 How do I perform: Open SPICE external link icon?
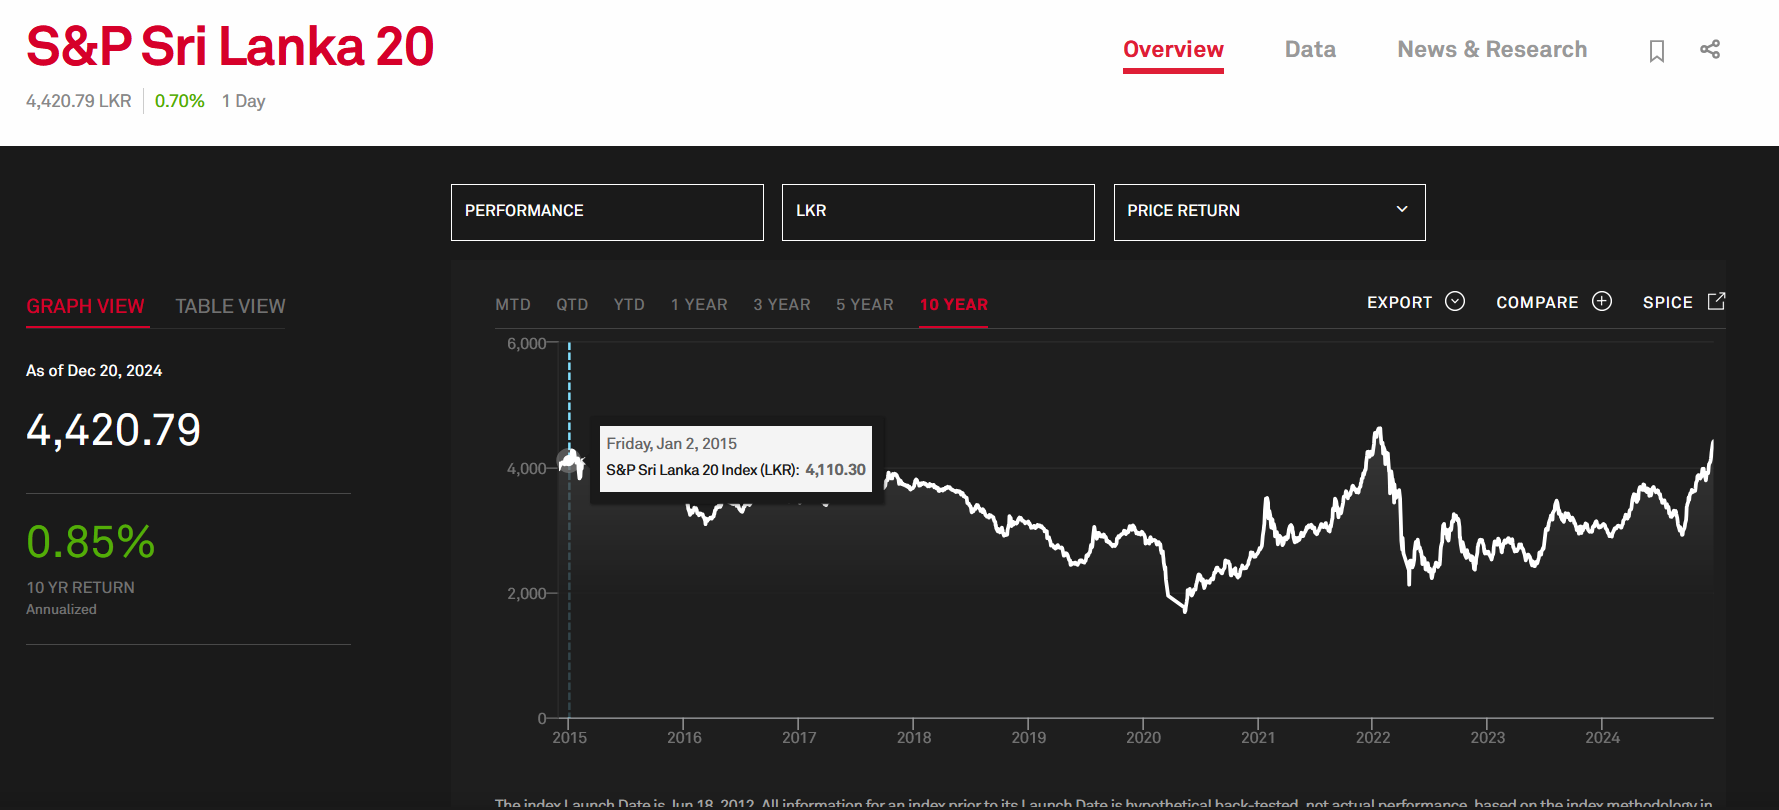(1717, 301)
